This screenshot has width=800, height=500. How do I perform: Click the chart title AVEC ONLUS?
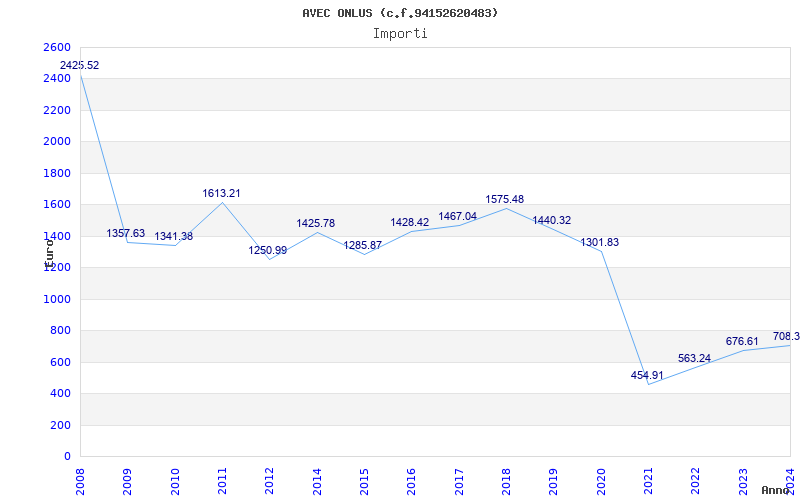click(x=400, y=13)
